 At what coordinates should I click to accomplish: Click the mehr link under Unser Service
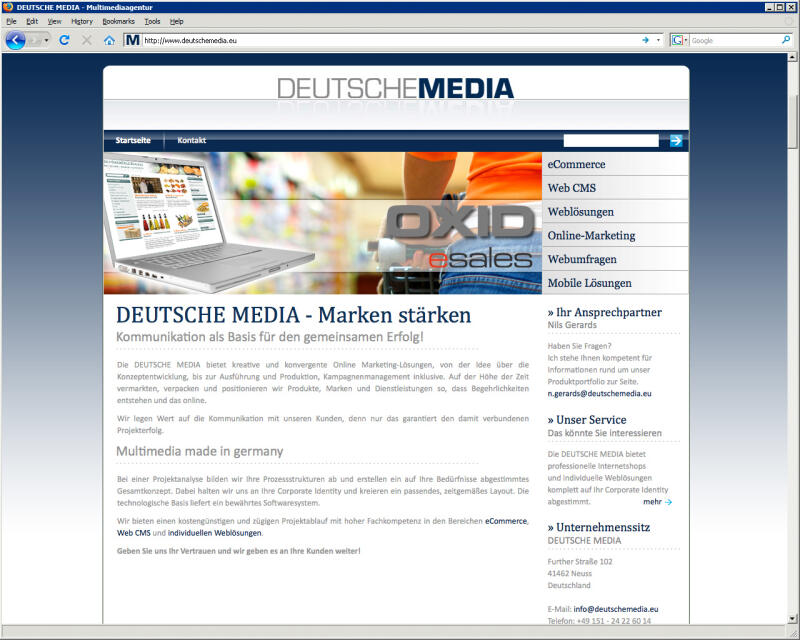pyautogui.click(x=654, y=501)
